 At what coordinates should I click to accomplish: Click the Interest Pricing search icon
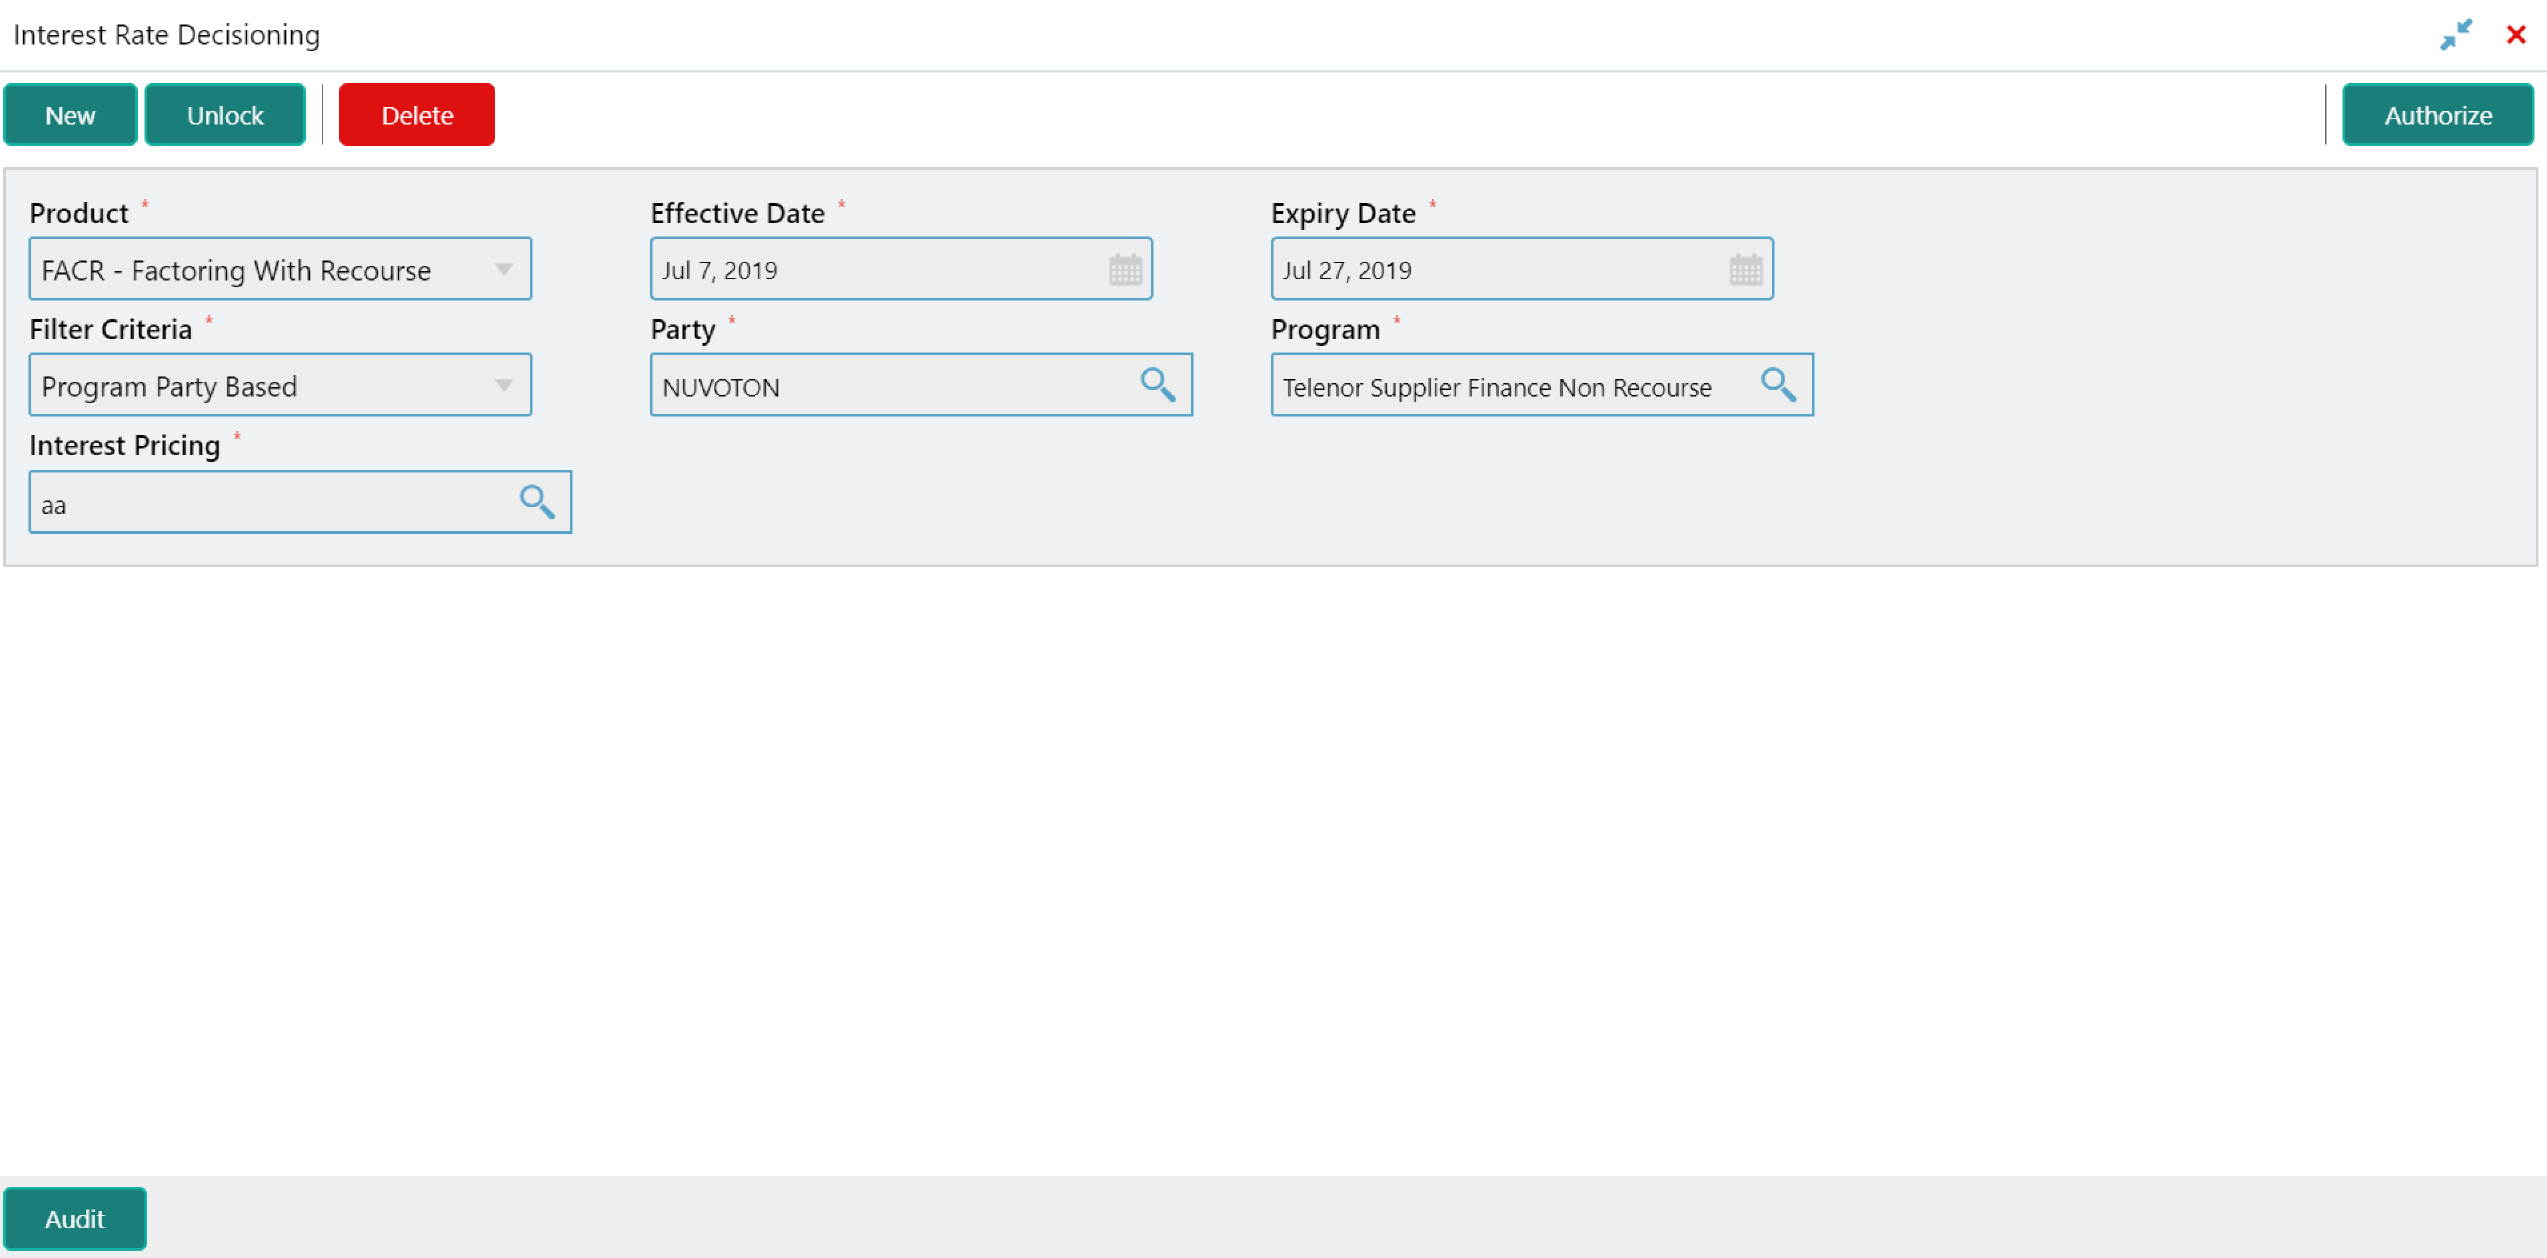[x=537, y=502]
